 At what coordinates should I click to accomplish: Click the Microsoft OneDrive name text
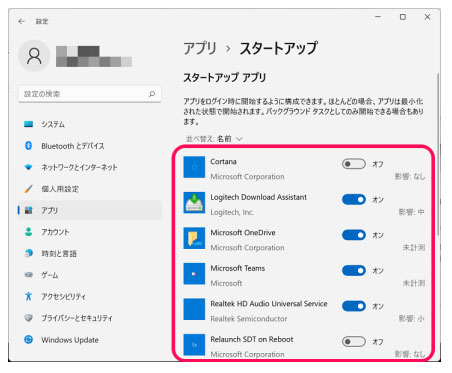point(243,233)
